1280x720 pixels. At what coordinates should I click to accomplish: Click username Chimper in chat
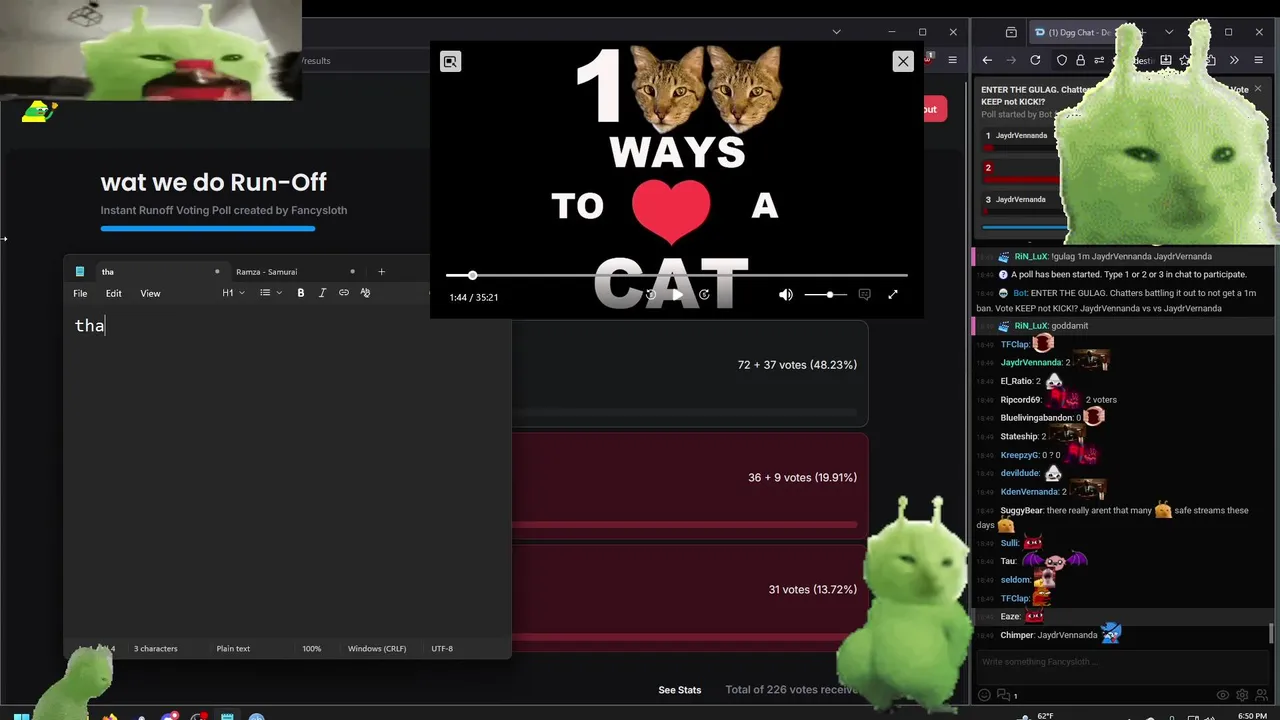click(1017, 635)
